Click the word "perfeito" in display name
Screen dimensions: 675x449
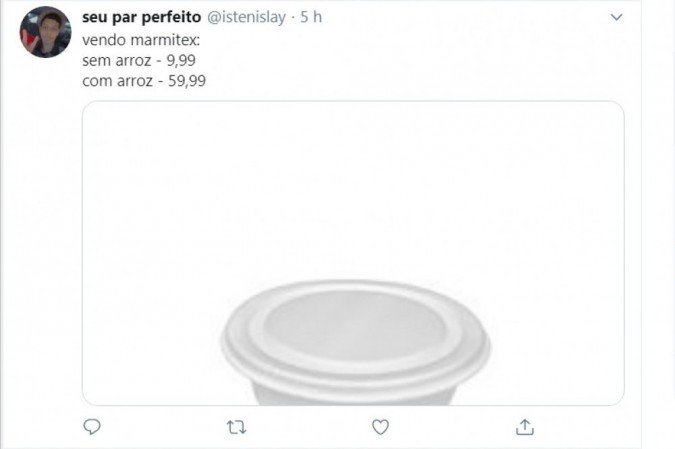pyautogui.click(x=174, y=18)
